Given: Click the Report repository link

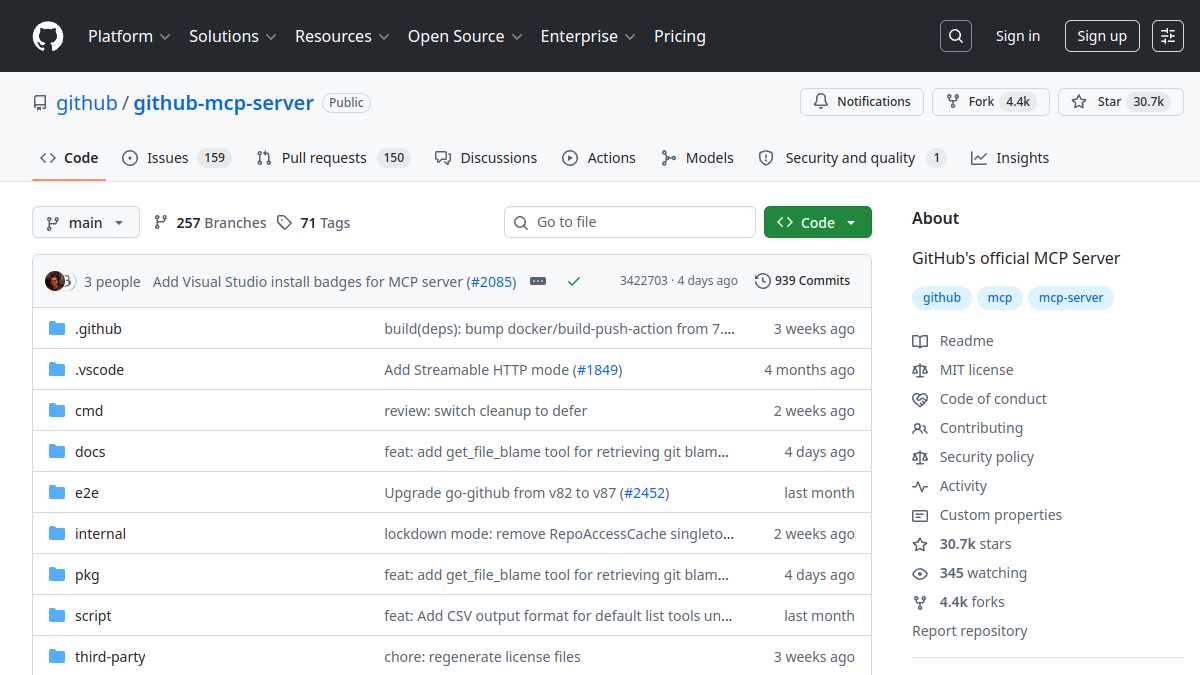Looking at the screenshot, I should [x=970, y=631].
